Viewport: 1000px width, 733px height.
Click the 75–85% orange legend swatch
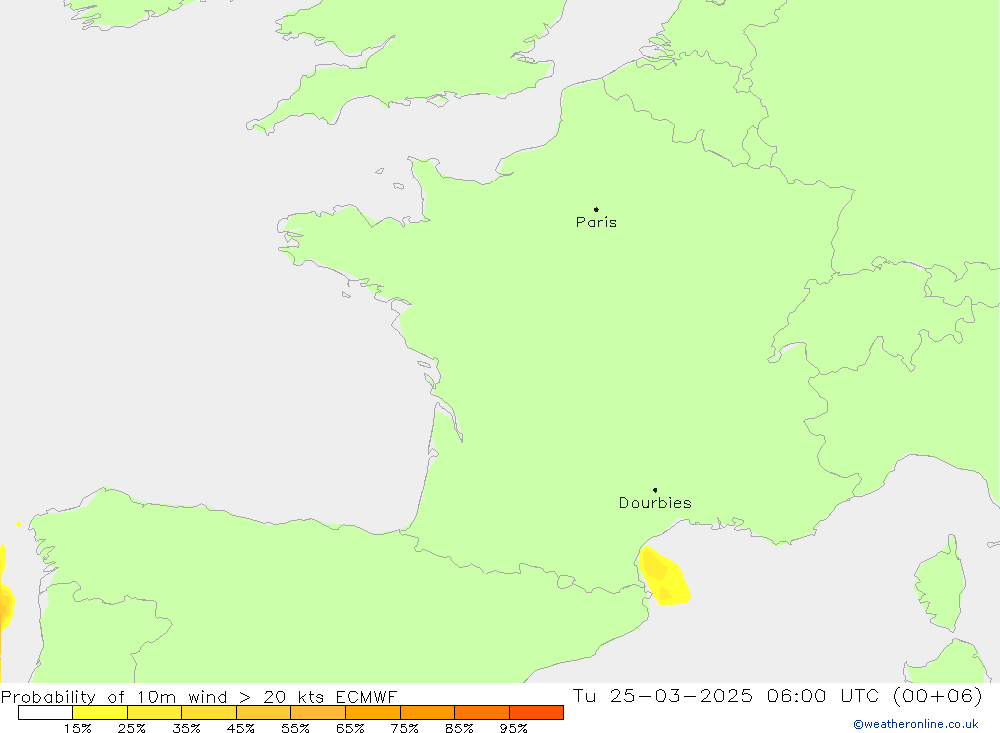coord(427,712)
